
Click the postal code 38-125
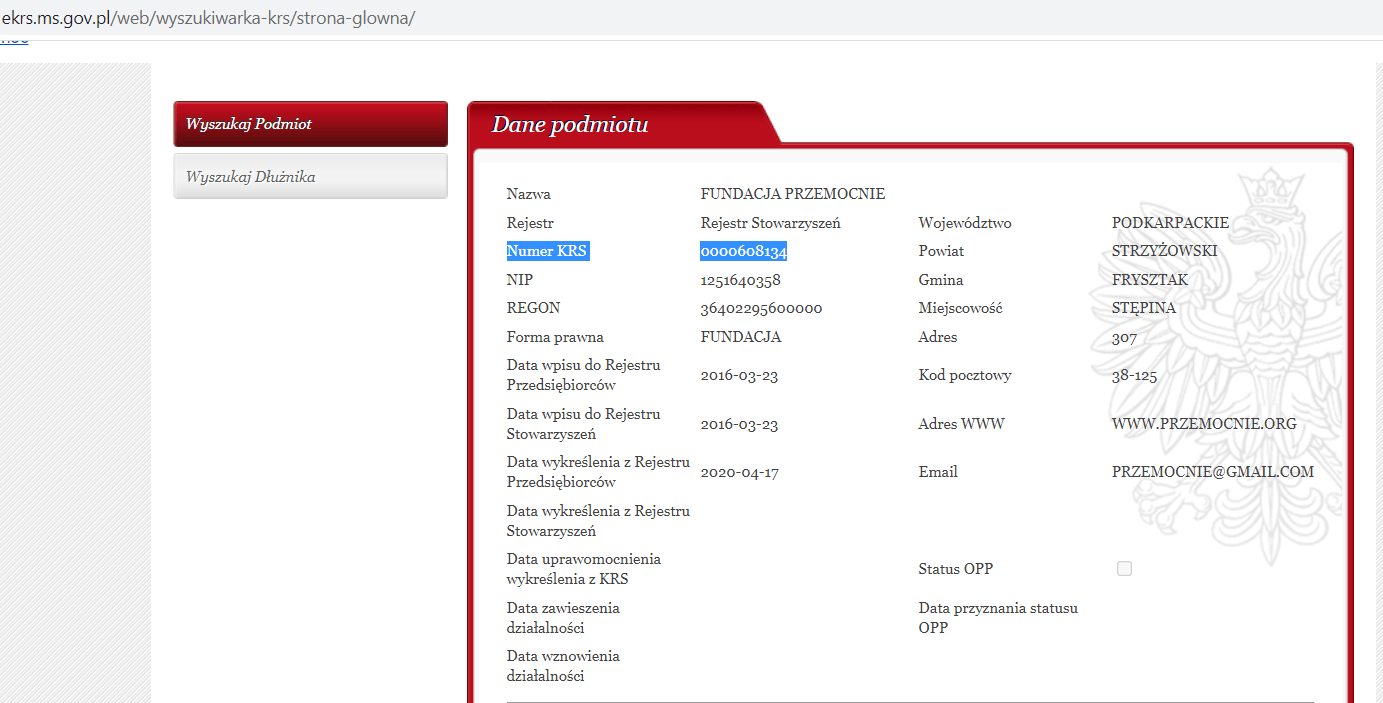1134,375
